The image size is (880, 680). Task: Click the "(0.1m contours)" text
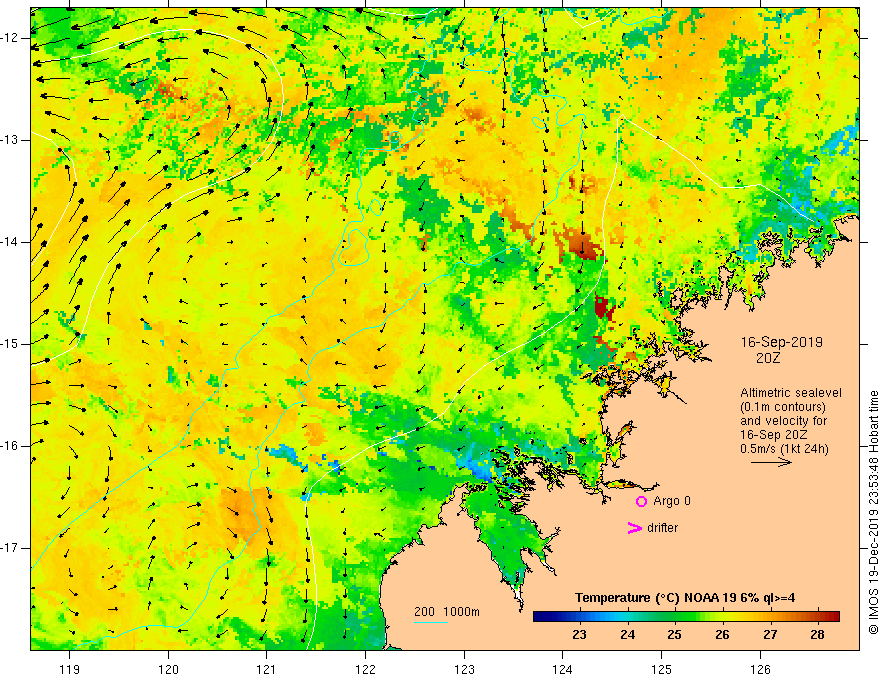coord(783,407)
